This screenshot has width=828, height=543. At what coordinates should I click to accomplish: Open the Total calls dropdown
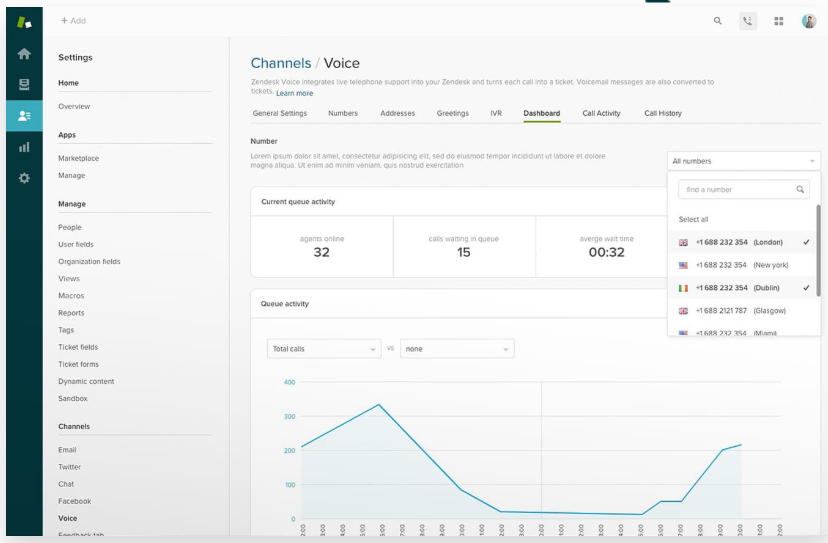click(x=324, y=349)
